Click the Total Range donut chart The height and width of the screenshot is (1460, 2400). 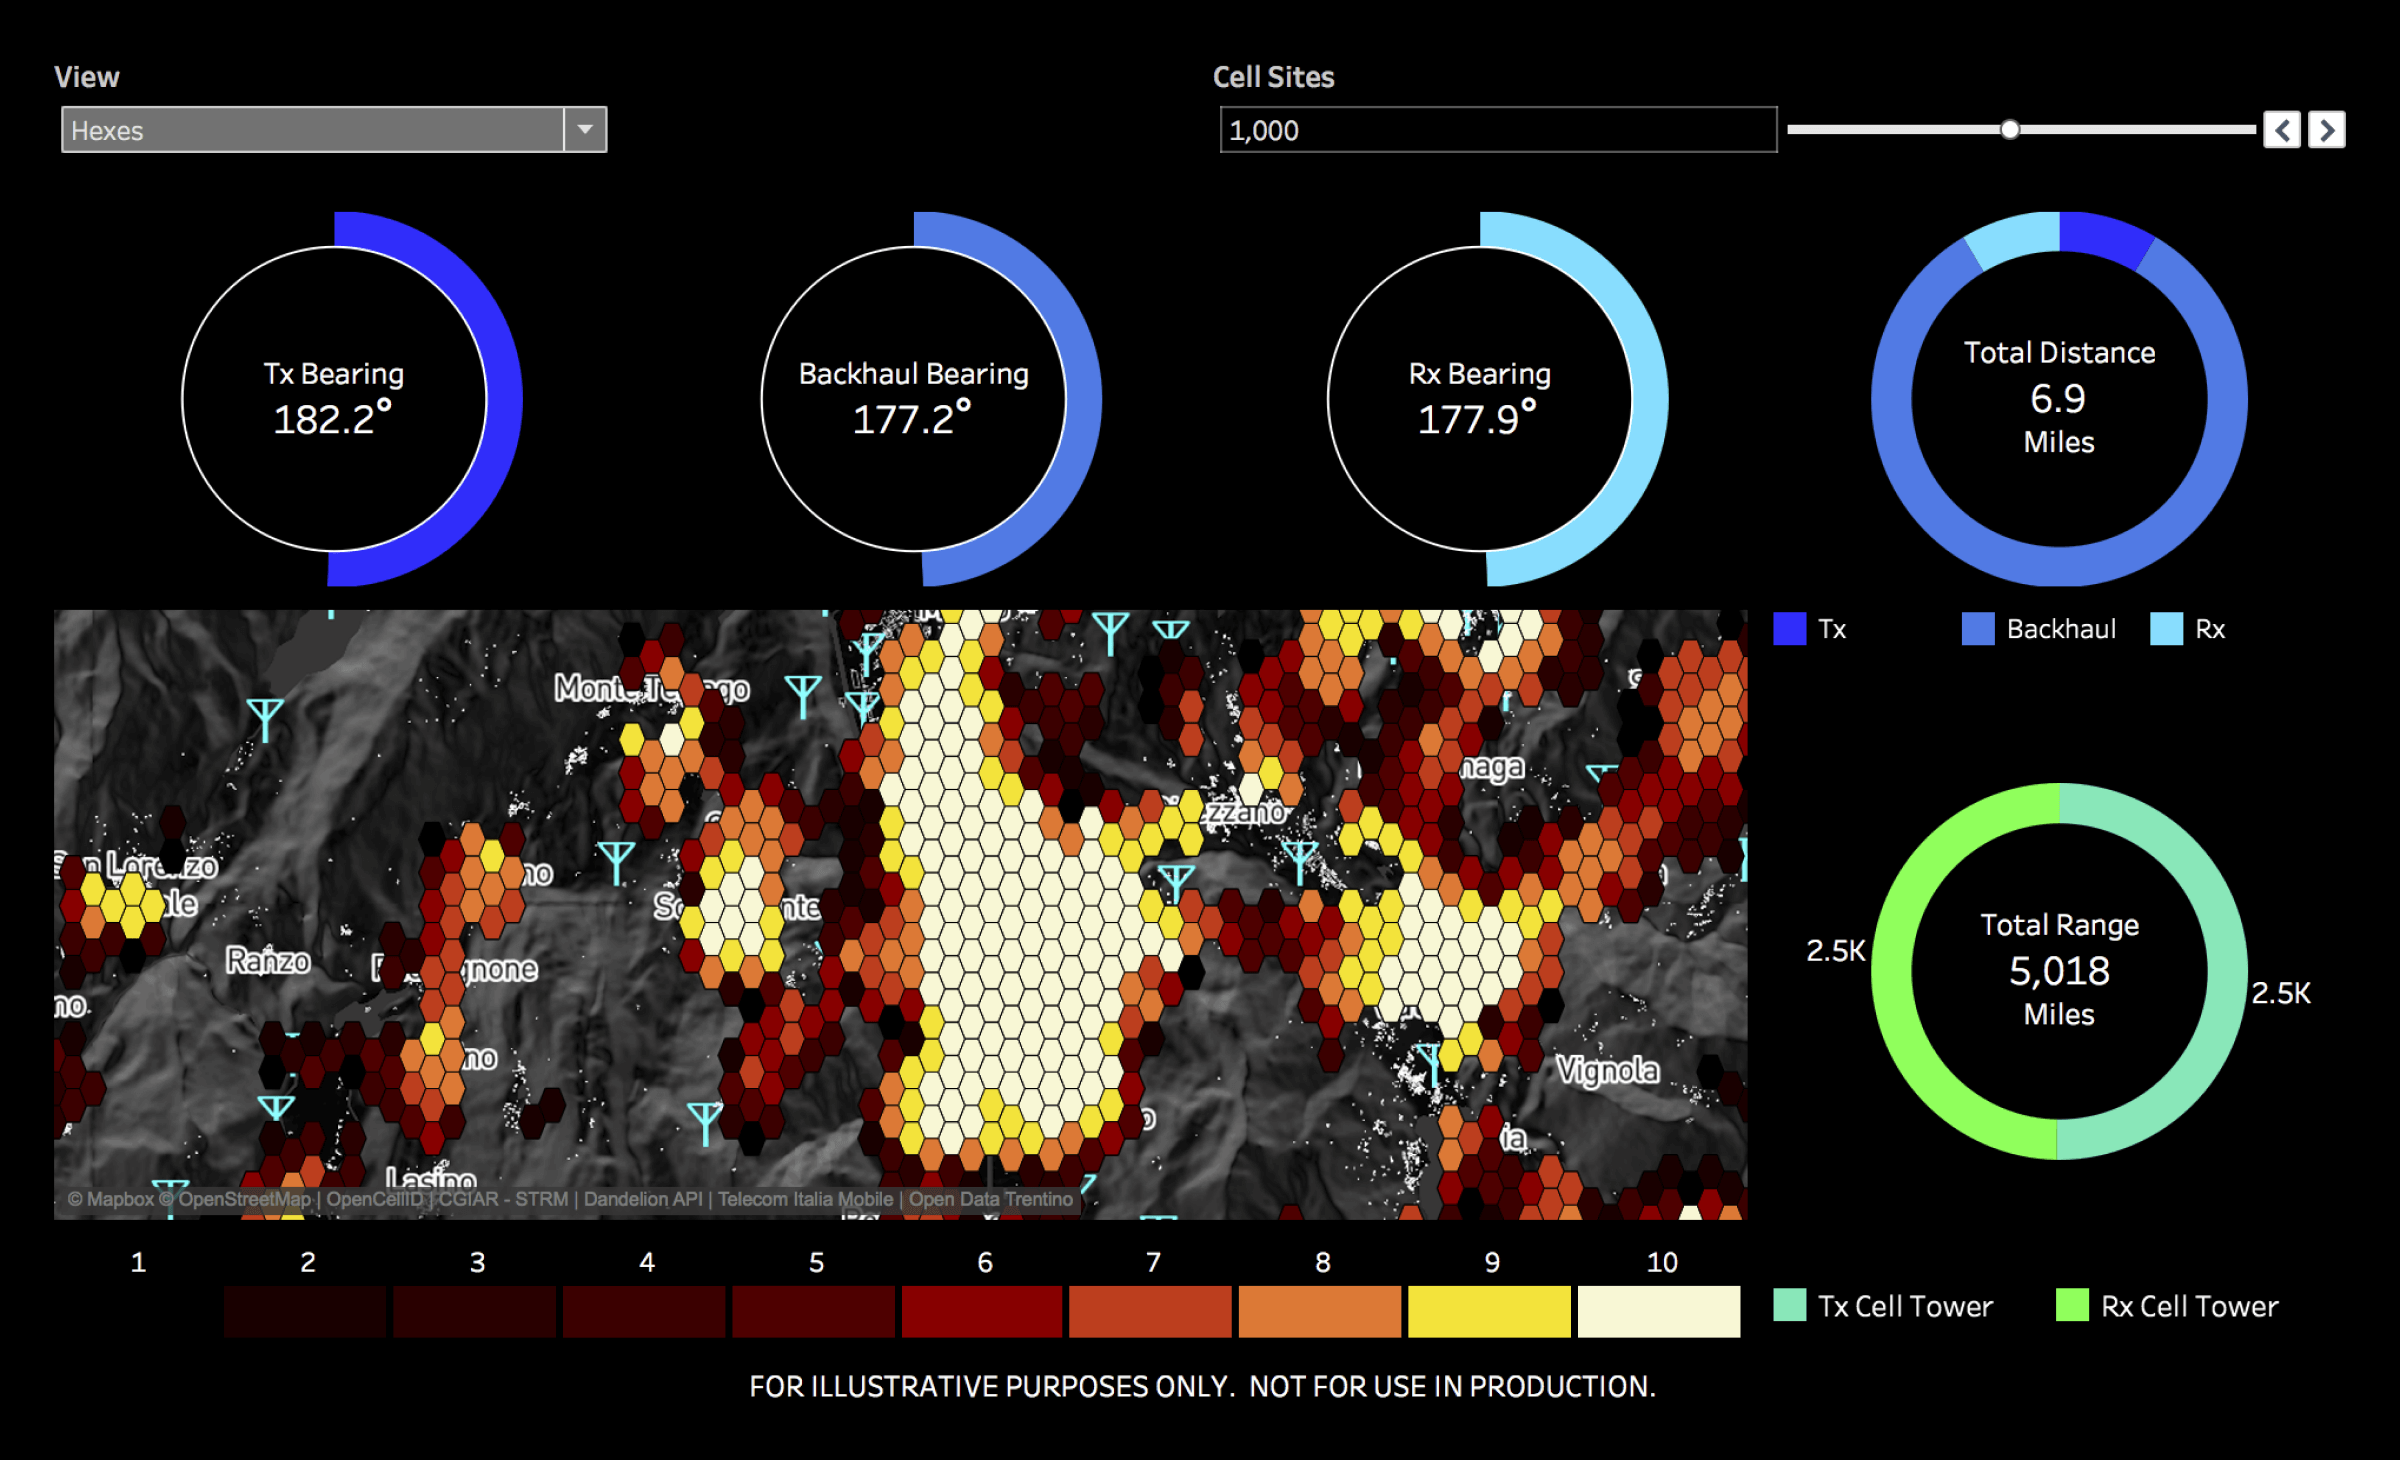point(2058,970)
